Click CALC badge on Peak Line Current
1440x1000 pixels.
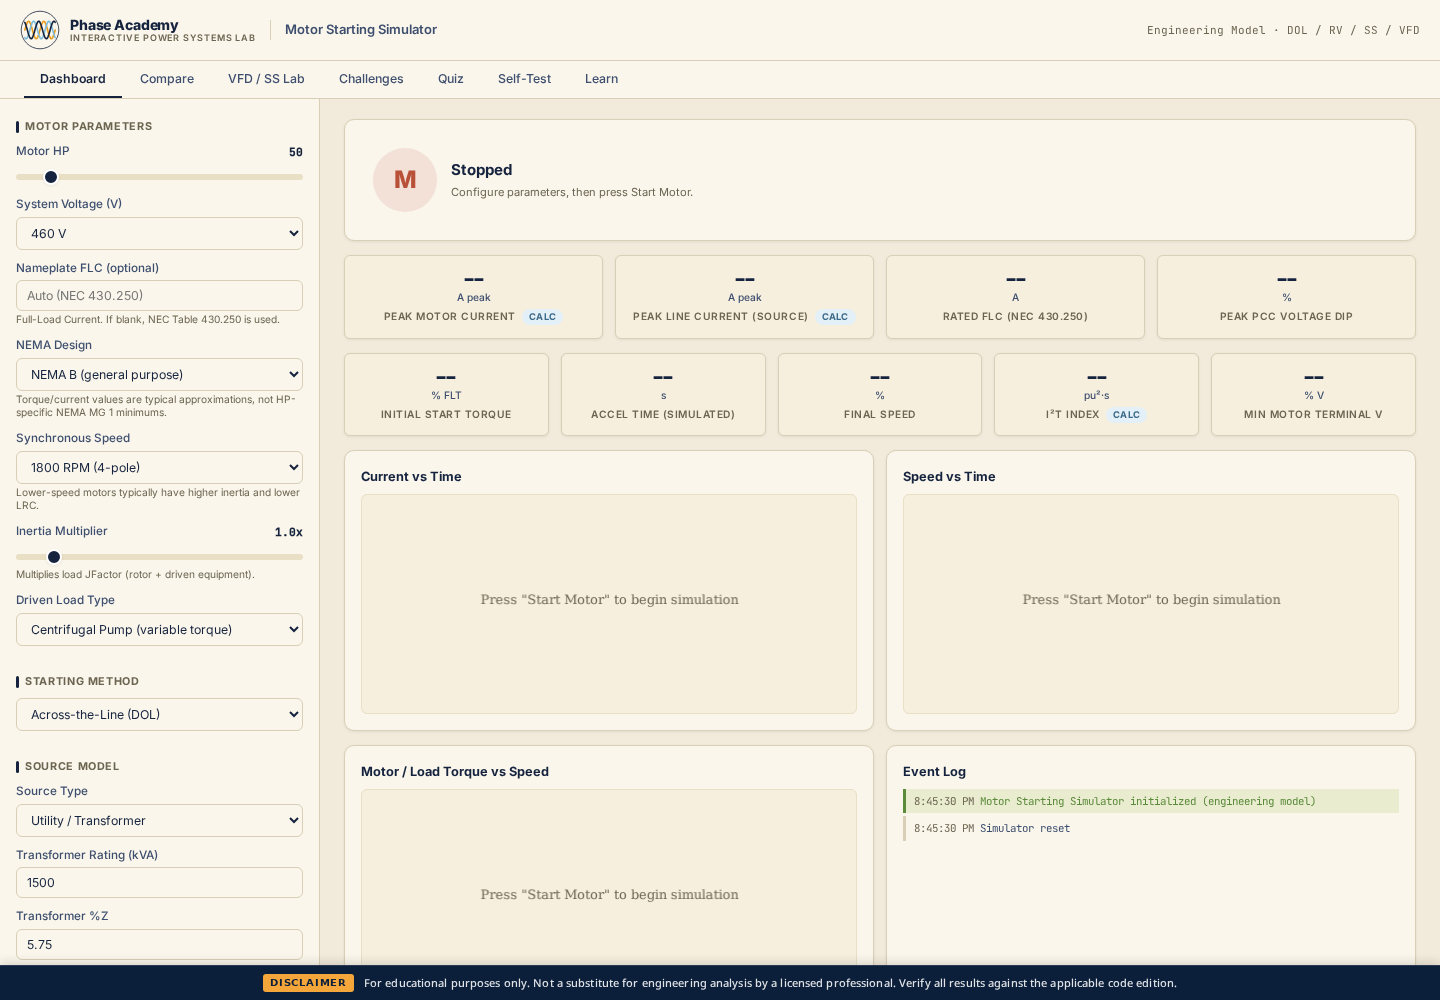pos(835,317)
